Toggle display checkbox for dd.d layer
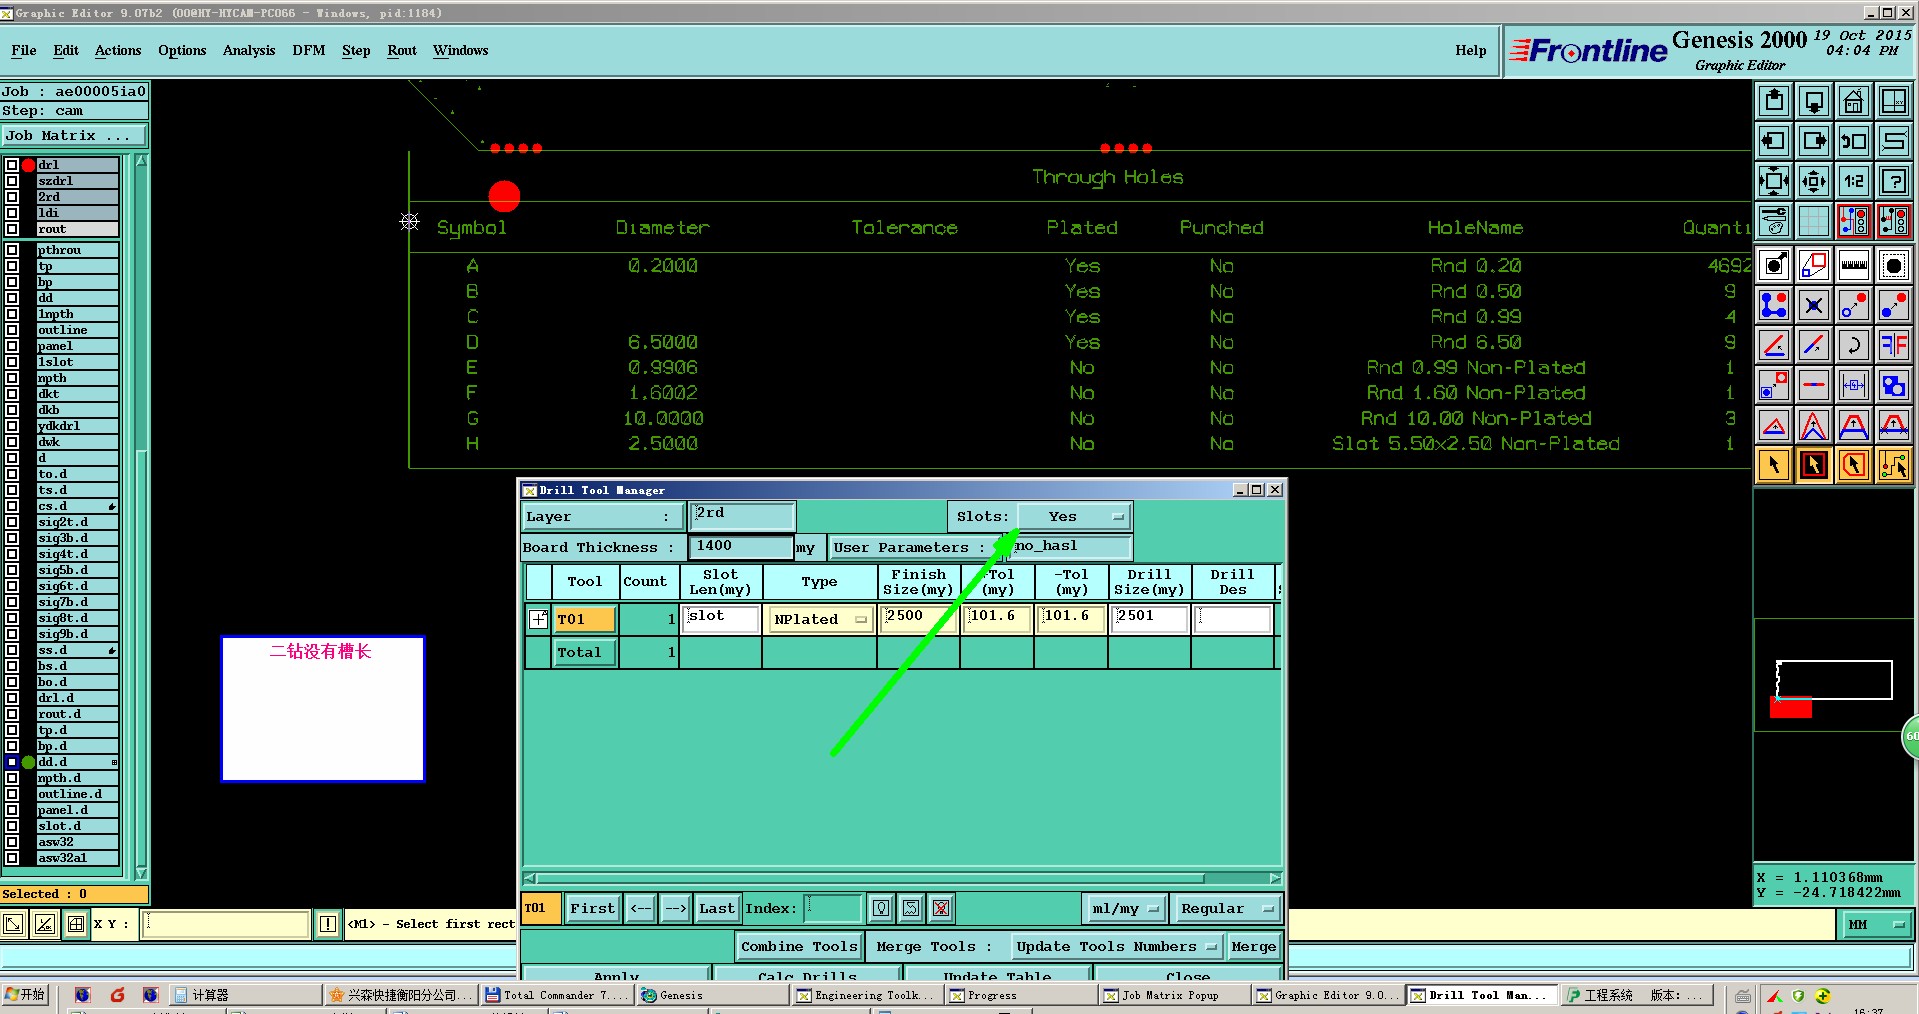The height and width of the screenshot is (1014, 1919). pyautogui.click(x=12, y=762)
